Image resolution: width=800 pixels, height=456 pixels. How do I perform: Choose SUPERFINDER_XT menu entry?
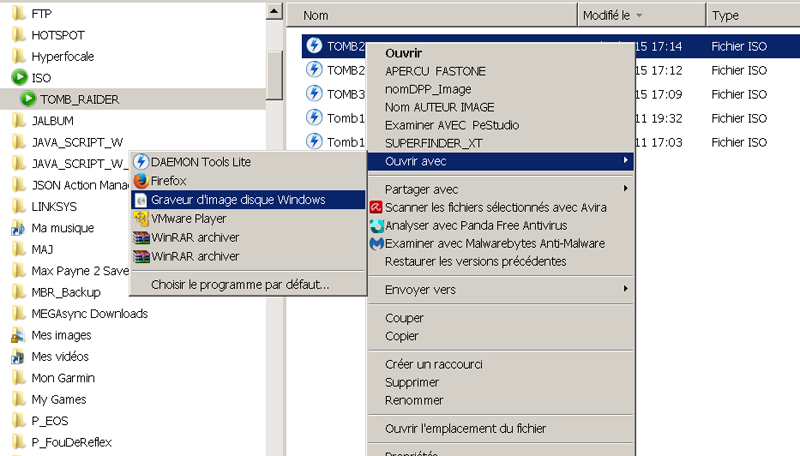[501, 143]
